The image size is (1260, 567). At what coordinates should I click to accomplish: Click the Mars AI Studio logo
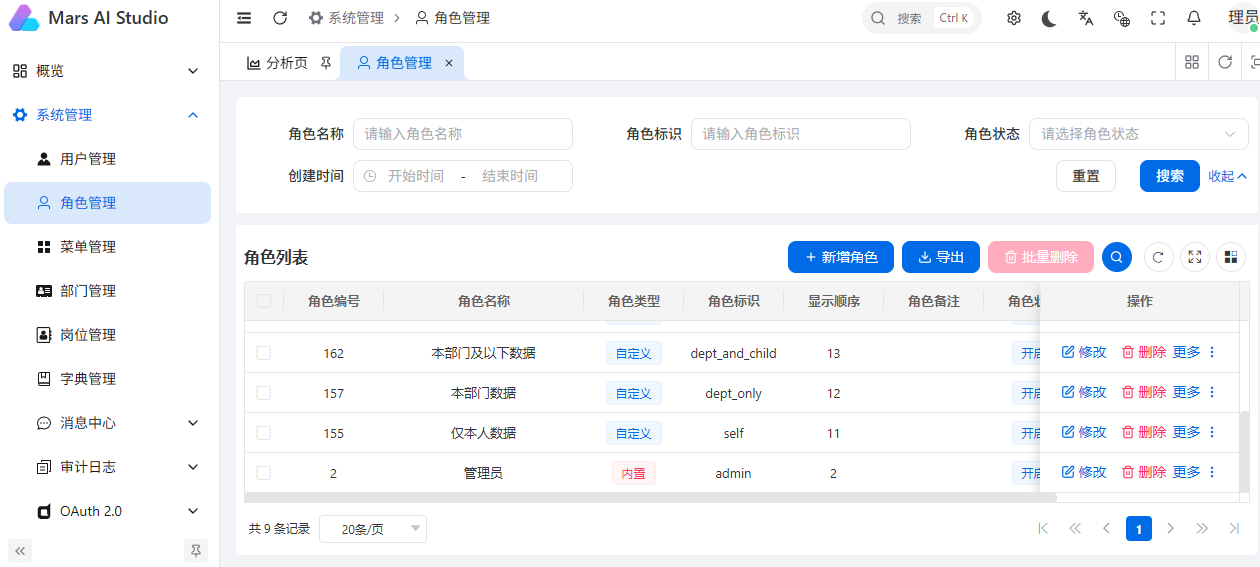point(24,18)
